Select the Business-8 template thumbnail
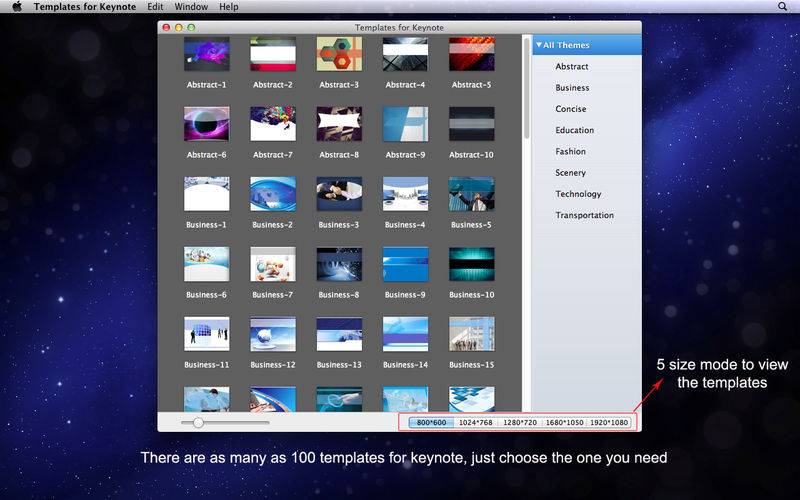 [x=339, y=264]
